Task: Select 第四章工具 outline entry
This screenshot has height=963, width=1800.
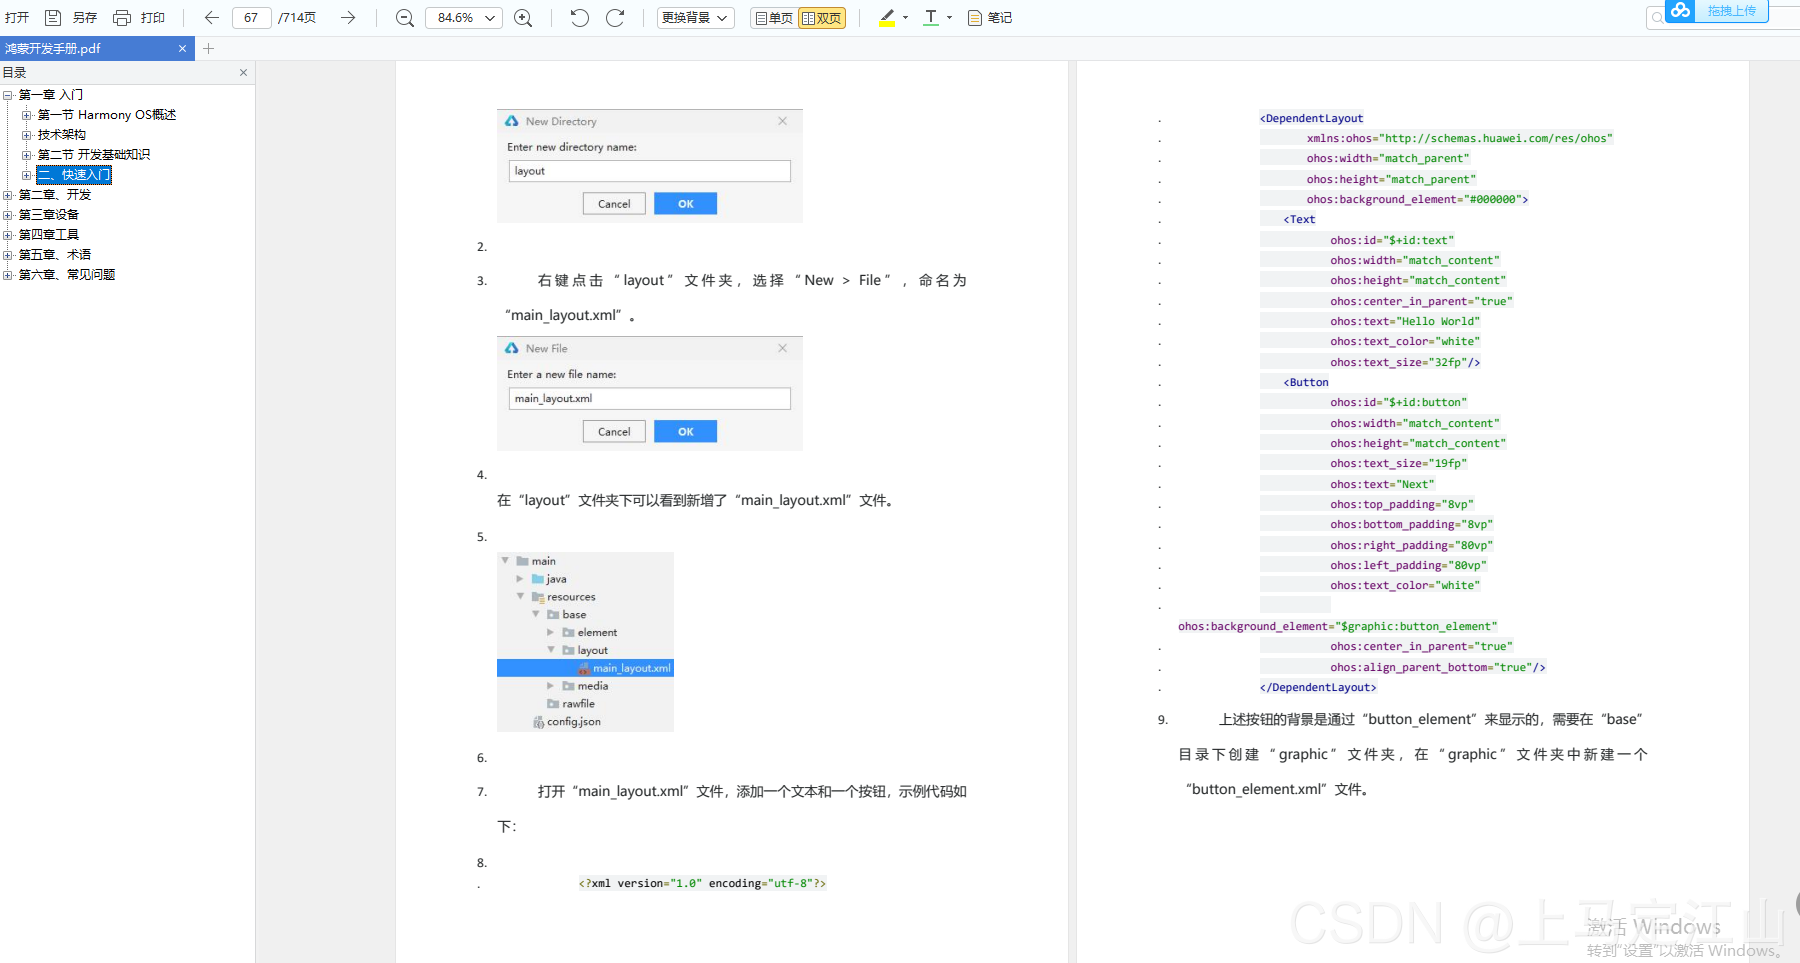Action: (x=49, y=235)
